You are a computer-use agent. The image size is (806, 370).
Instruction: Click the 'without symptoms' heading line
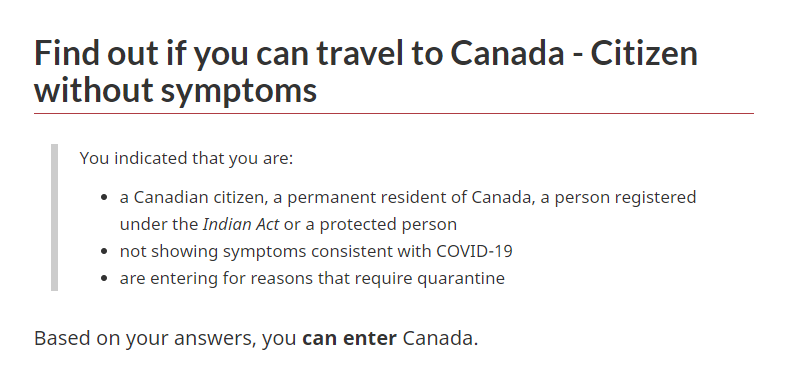[175, 91]
